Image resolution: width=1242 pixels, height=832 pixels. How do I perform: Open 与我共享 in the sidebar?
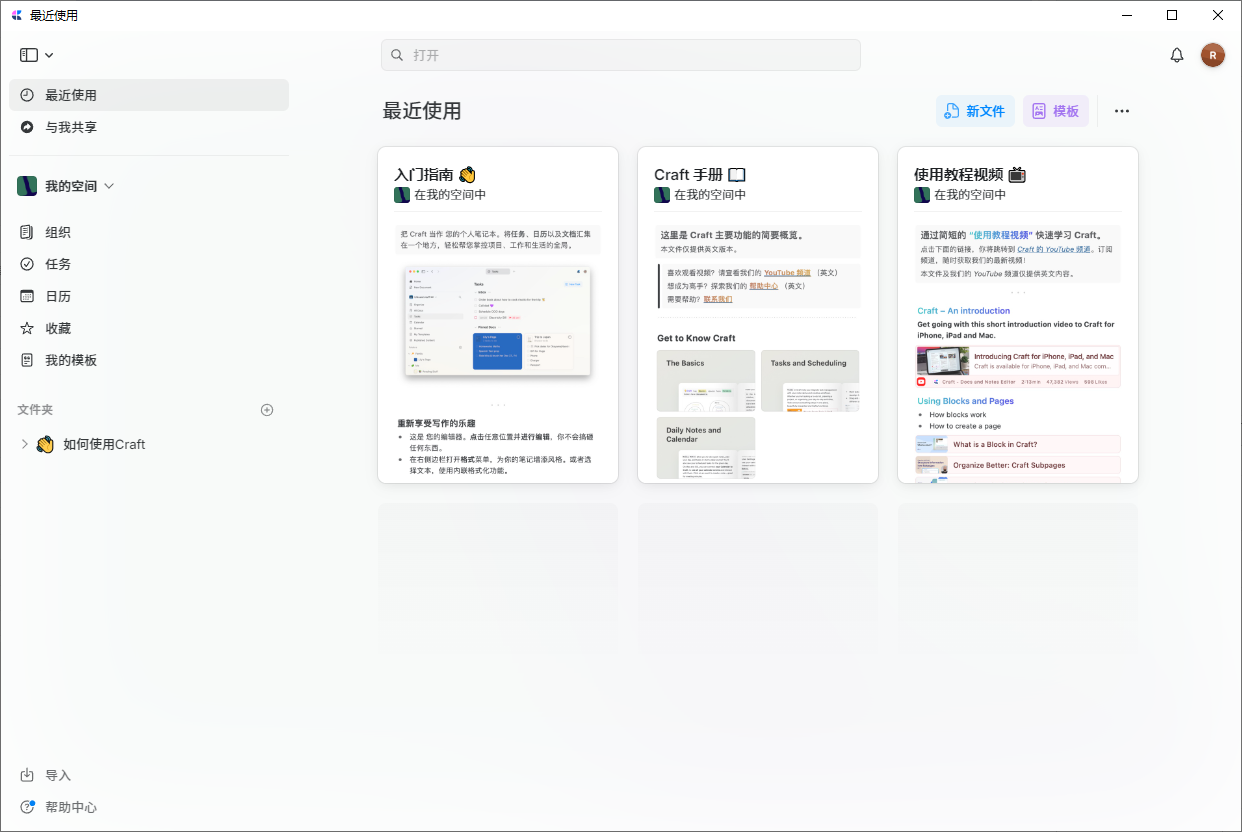(x=149, y=127)
